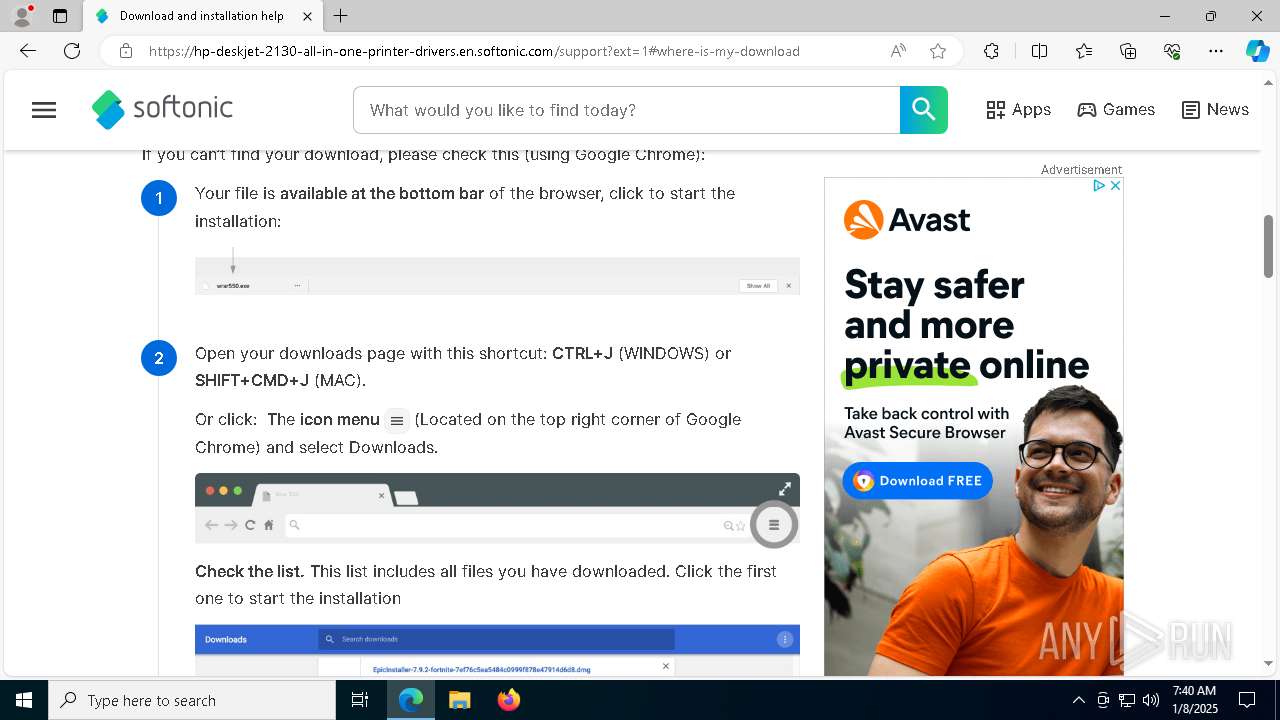This screenshot has height=720, width=1280.
Task: Close the Avast advertisement
Action: coord(1115,186)
